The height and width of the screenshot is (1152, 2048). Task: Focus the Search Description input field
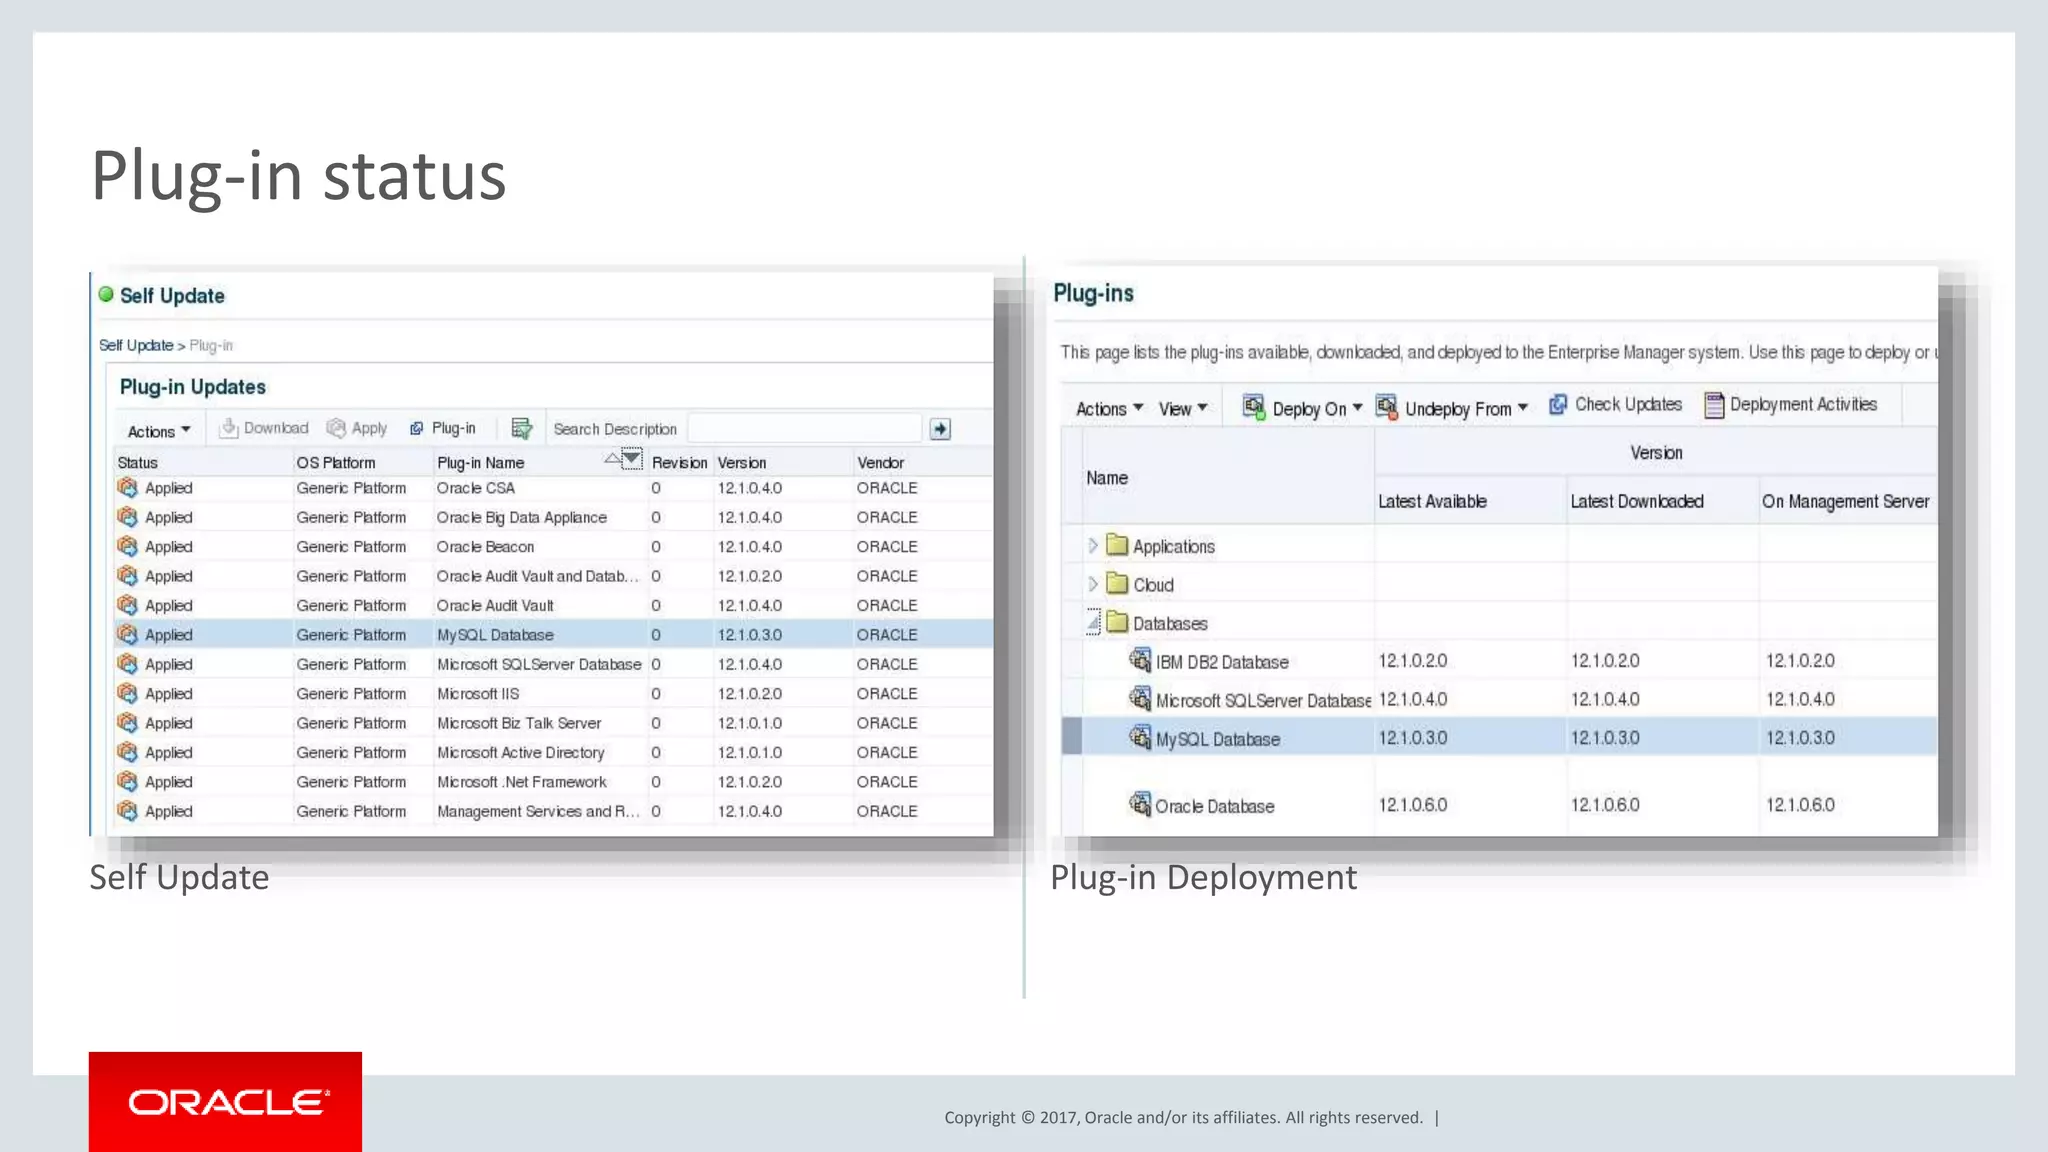point(804,429)
